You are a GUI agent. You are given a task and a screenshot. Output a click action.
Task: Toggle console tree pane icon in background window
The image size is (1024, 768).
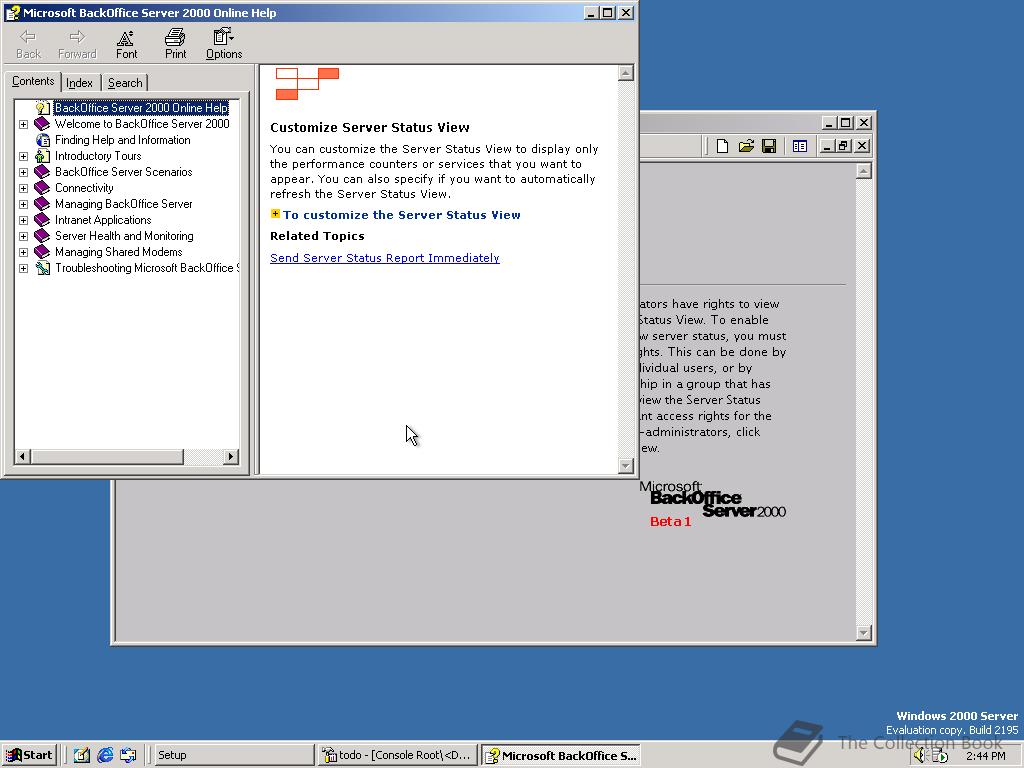[800, 146]
